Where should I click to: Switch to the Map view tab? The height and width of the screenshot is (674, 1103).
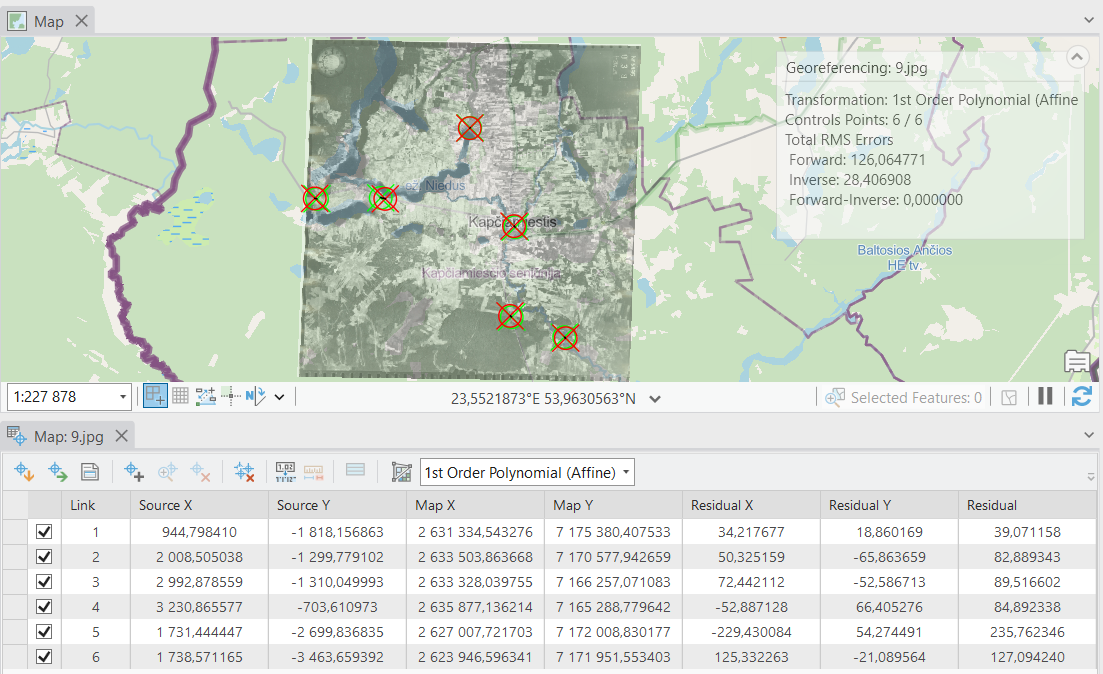(48, 21)
